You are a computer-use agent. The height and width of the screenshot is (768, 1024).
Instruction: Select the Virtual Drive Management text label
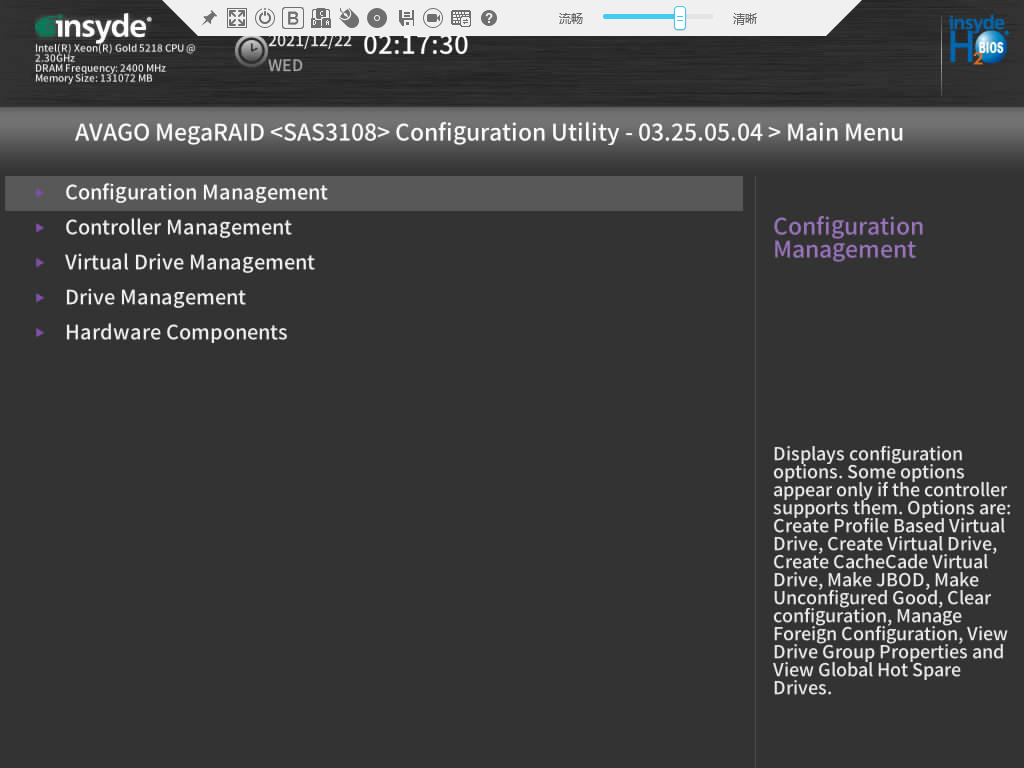(190, 263)
